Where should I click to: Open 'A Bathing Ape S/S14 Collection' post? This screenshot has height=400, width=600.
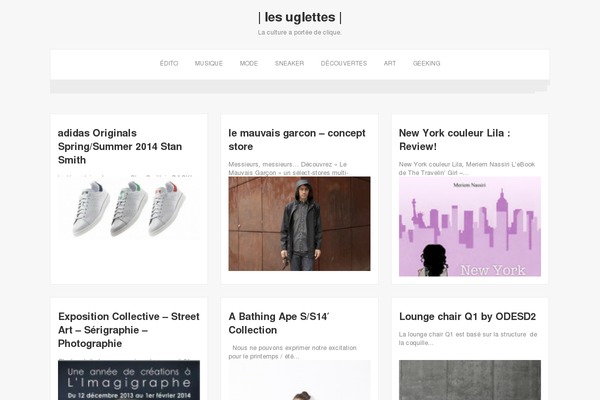tap(279, 323)
